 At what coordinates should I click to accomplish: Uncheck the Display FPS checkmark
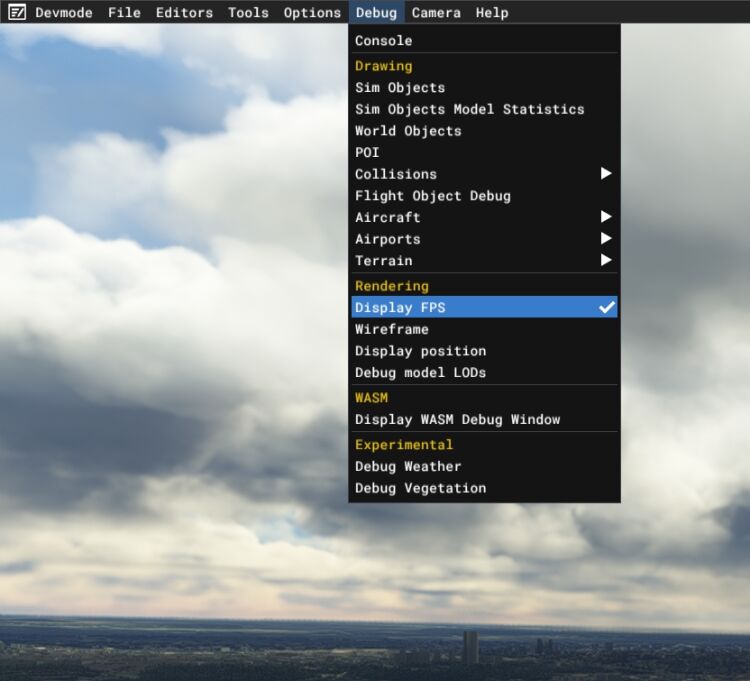pos(606,308)
